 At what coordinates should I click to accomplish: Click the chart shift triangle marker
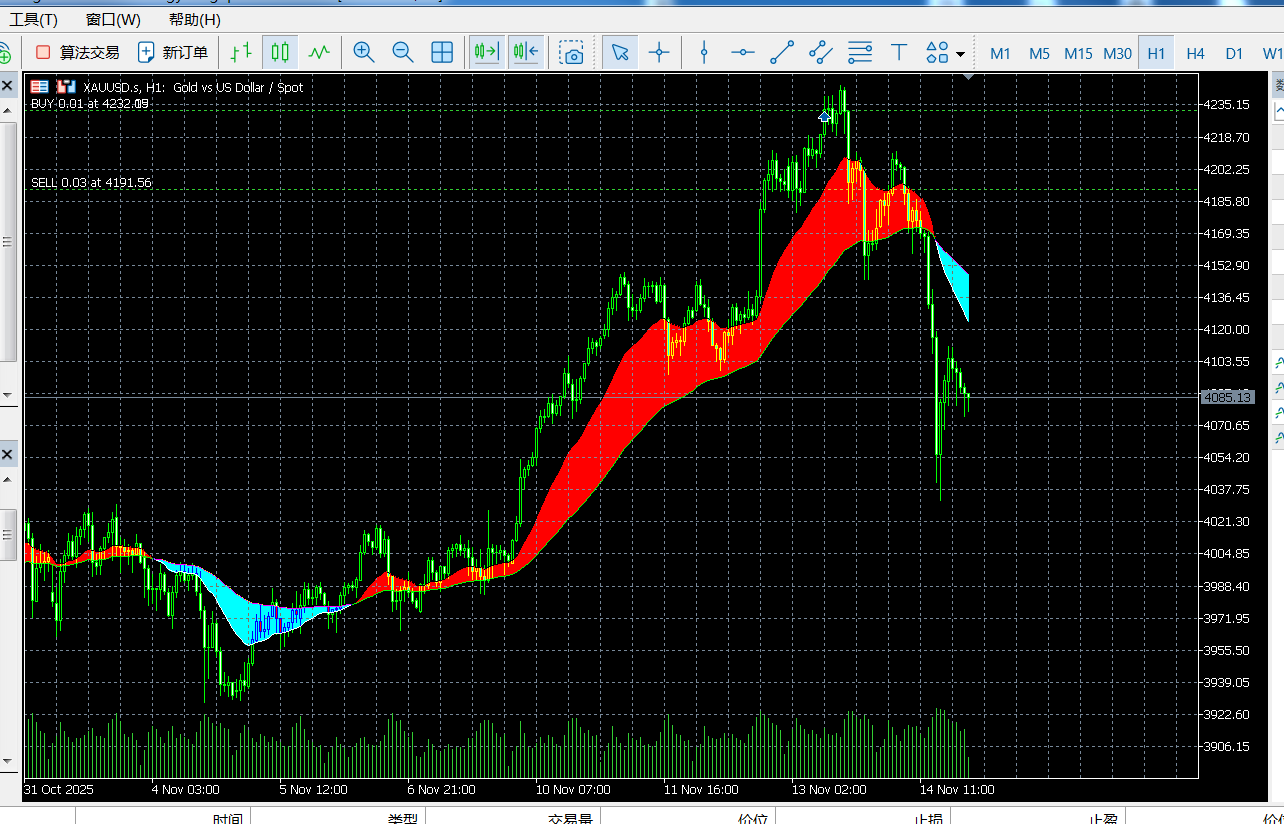coord(968,77)
